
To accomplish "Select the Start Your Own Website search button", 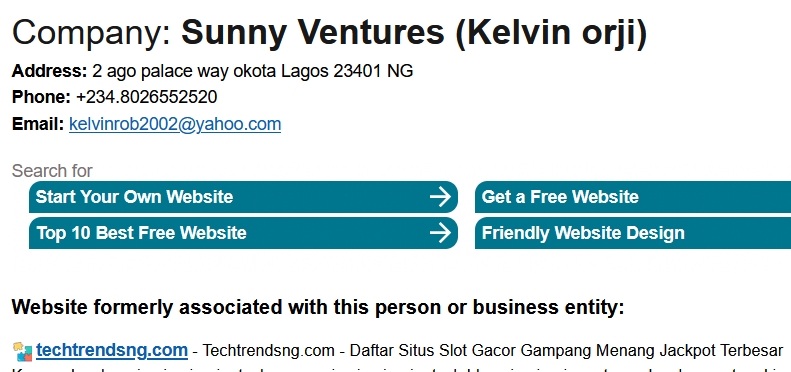I will (243, 197).
